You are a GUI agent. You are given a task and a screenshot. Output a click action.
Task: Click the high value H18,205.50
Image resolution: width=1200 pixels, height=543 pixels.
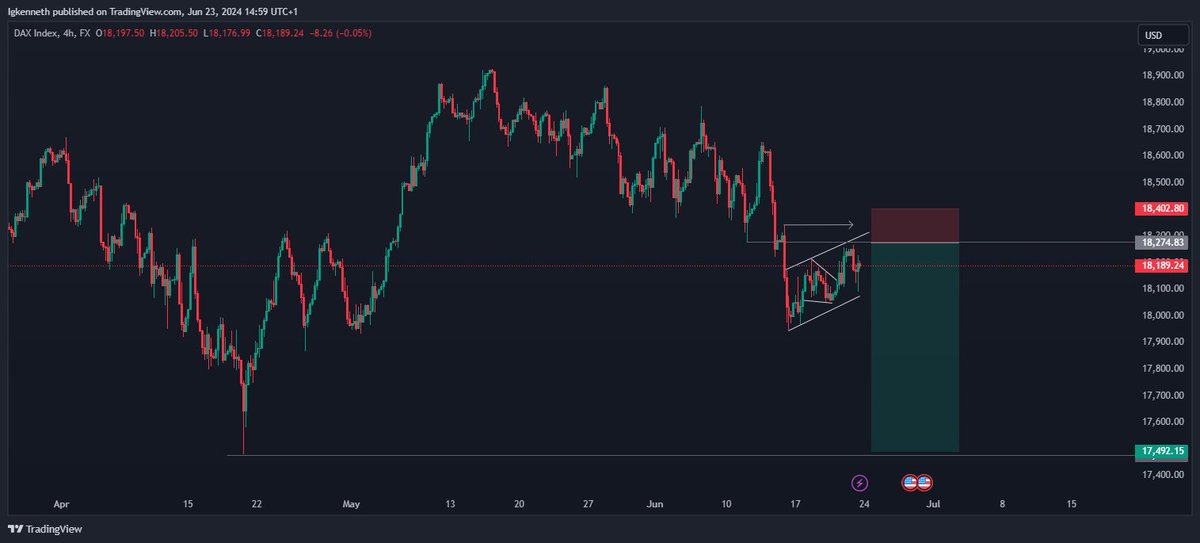tap(176, 33)
